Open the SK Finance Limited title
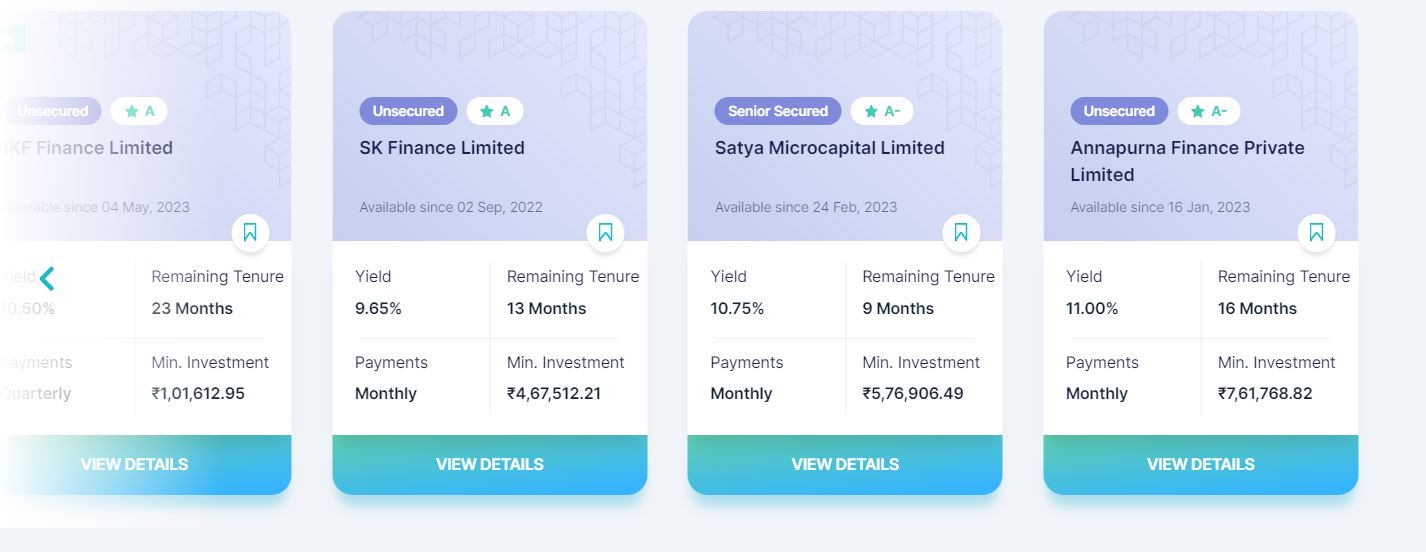 (442, 148)
